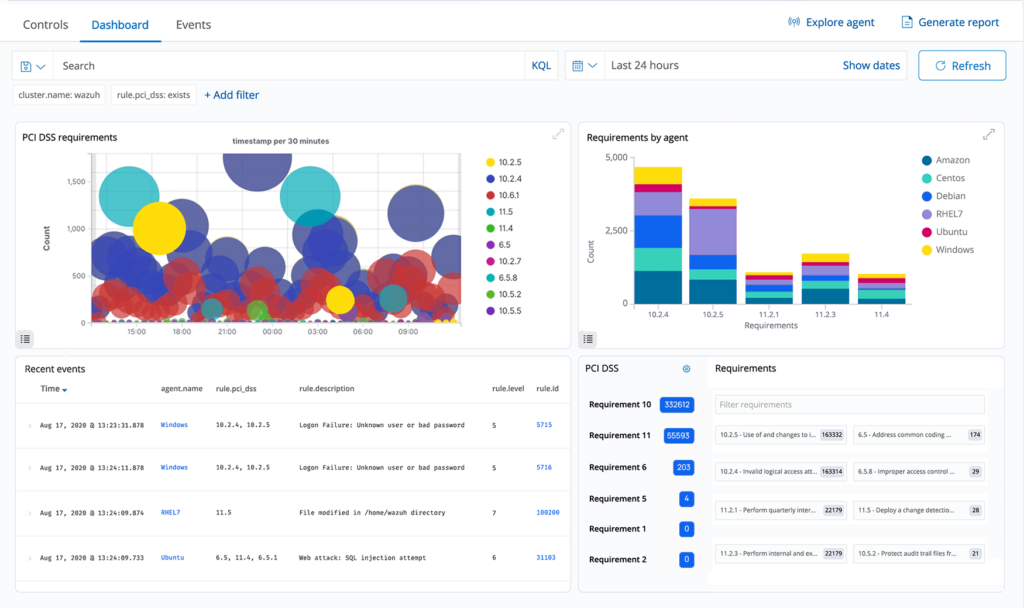
Task: Open the saved queries dropdown beside Search
Action: 33,66
